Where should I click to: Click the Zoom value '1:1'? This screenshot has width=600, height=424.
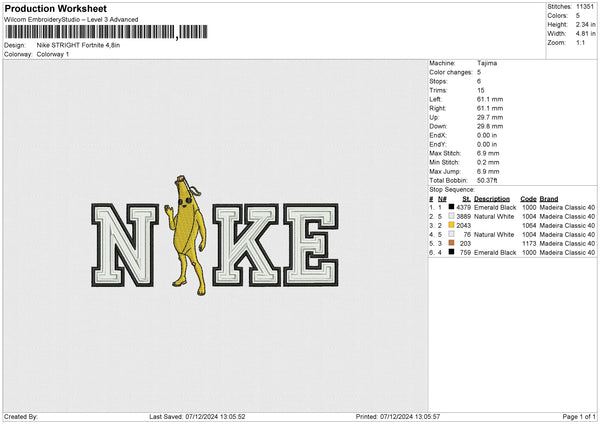(x=580, y=42)
